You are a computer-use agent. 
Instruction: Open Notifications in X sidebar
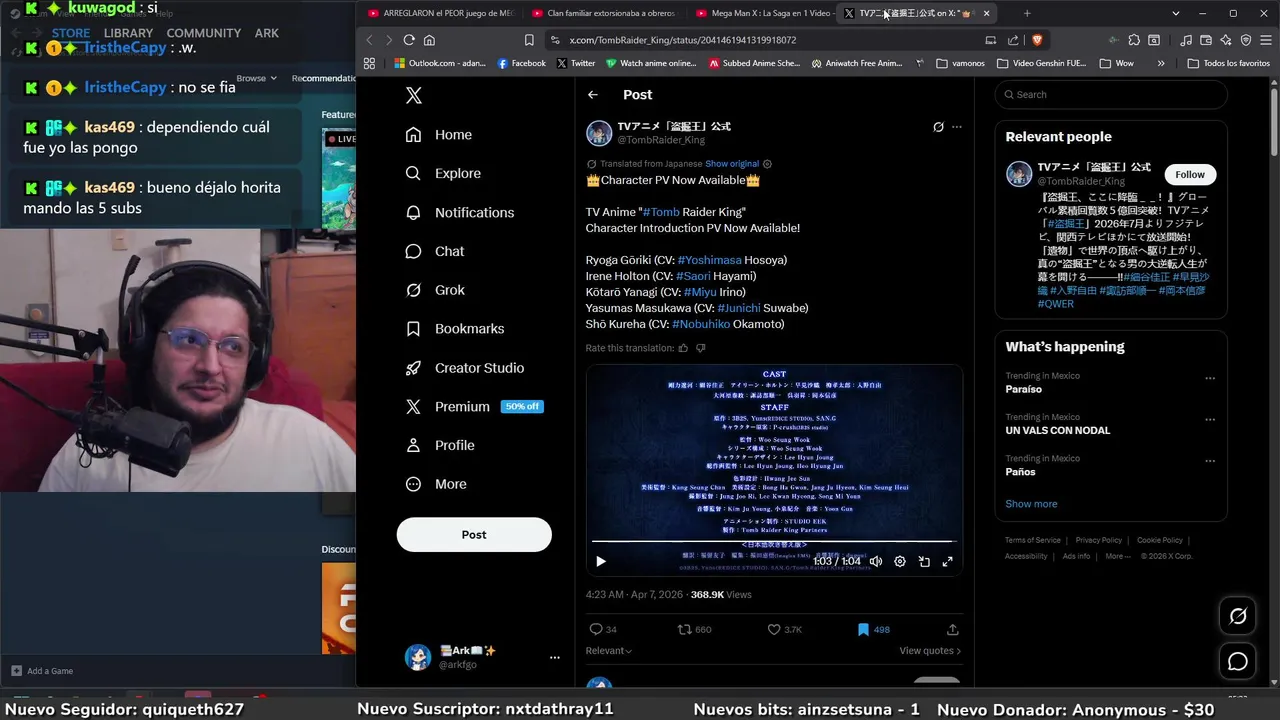pyautogui.click(x=459, y=212)
